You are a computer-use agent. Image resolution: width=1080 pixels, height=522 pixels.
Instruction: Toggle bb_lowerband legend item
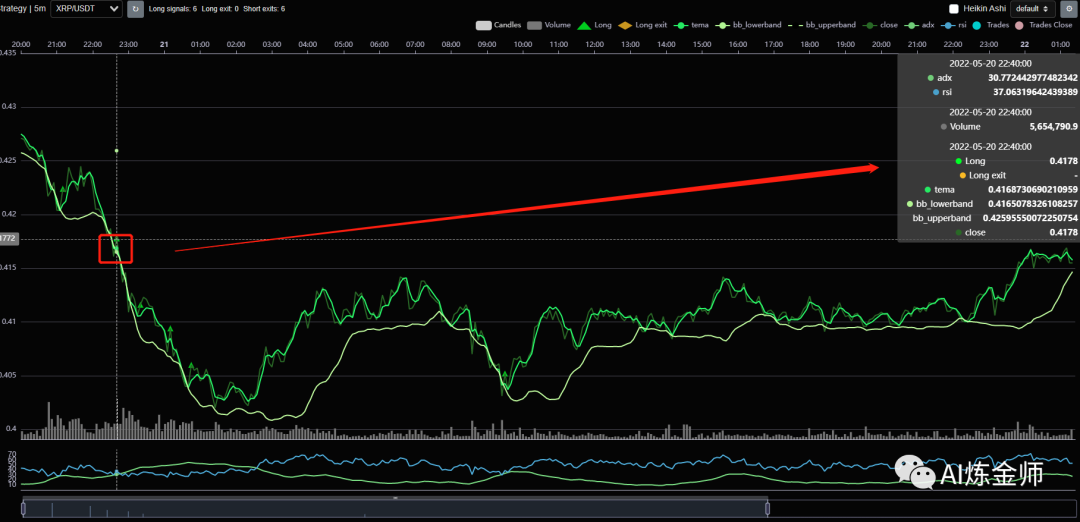pos(747,25)
